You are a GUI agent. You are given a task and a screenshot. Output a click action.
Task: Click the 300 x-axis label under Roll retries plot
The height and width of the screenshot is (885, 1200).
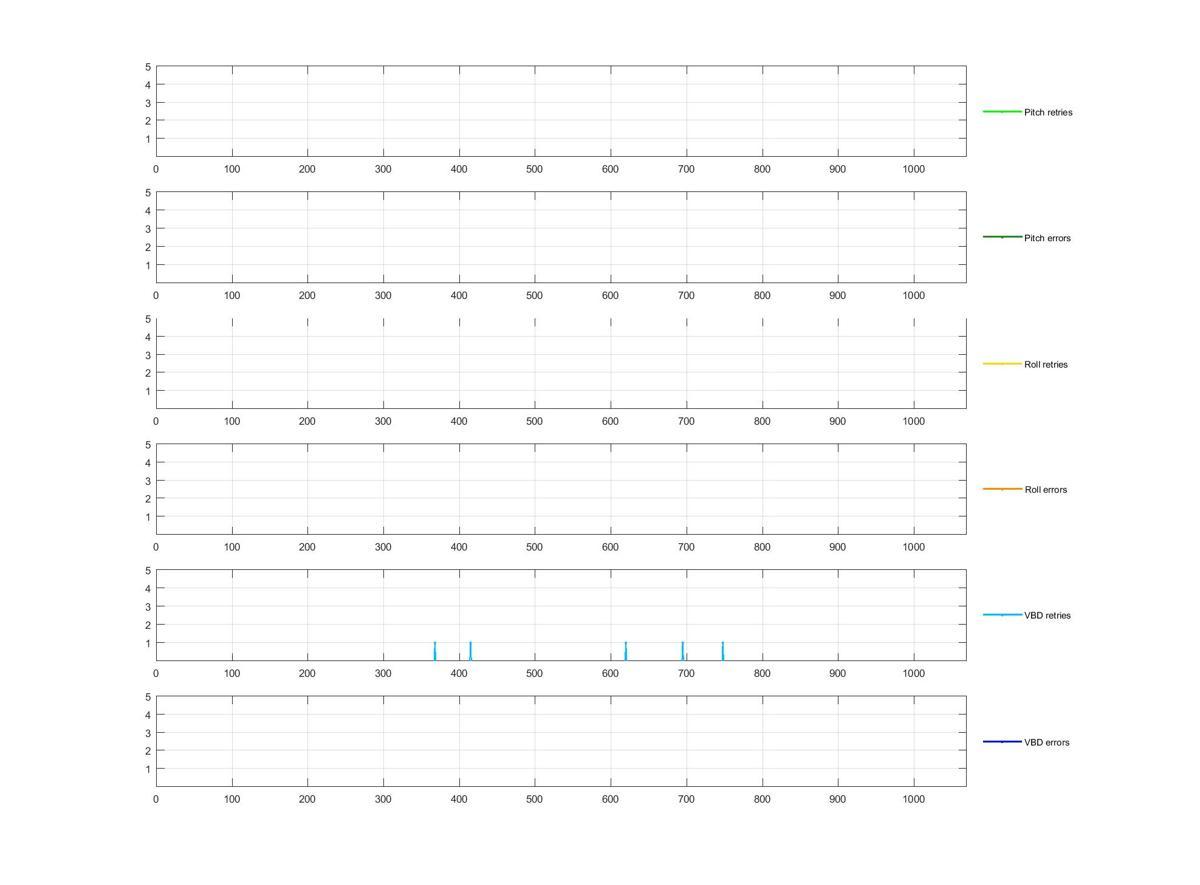click(383, 422)
